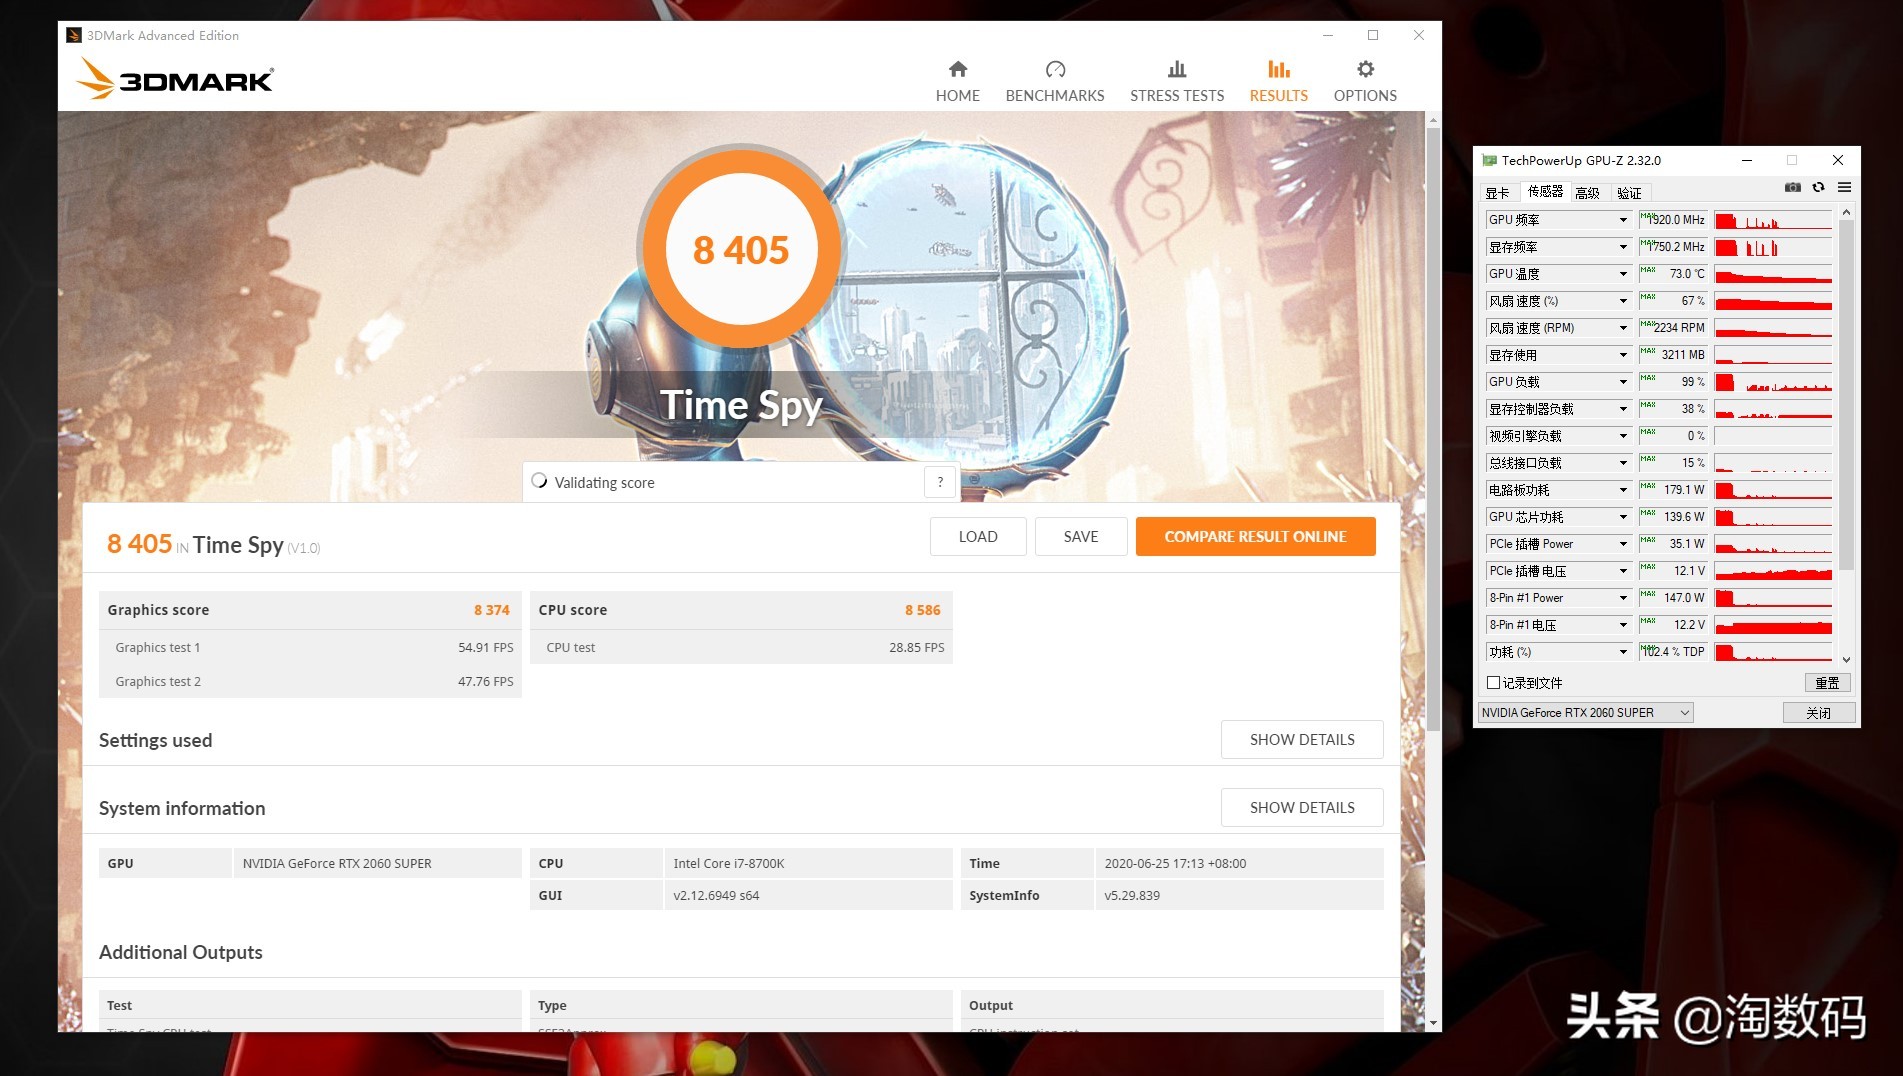Click the Intel Core i7-8700K CPU entry
Viewport: 1903px width, 1076px height.
click(x=729, y=864)
